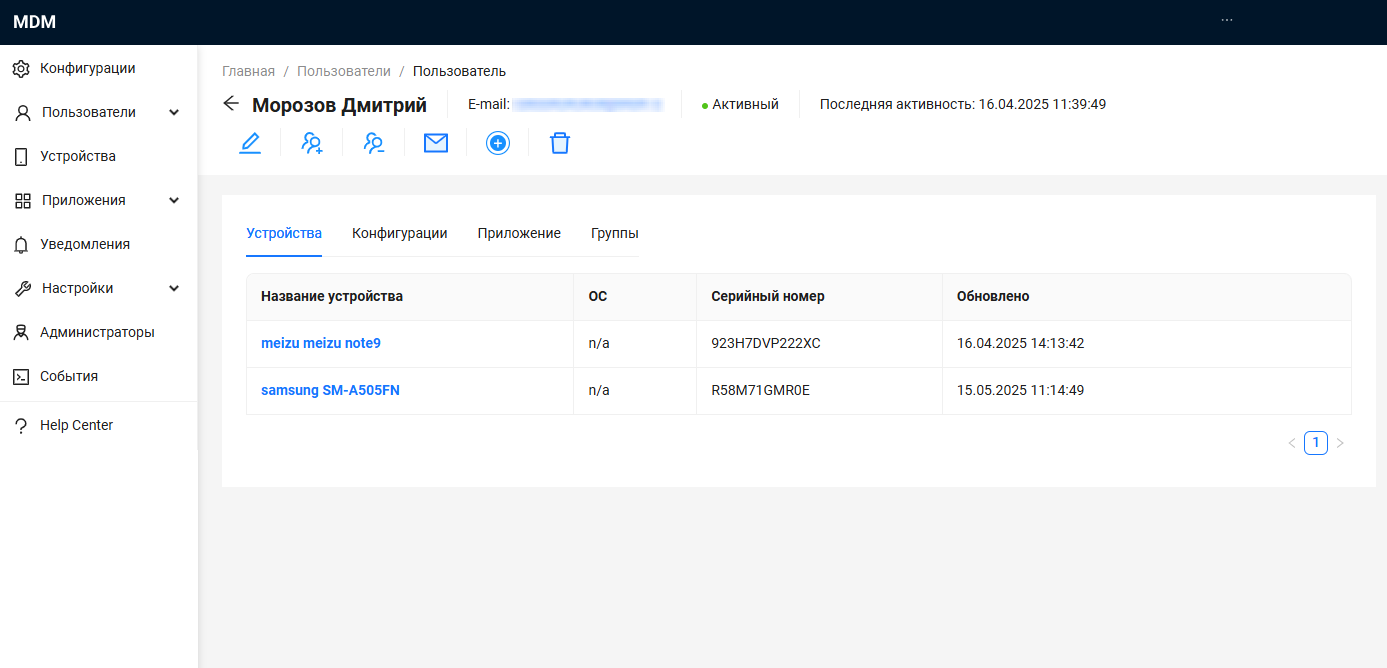Delete user with the trash icon
Screen dimensions: 1387x668
click(560, 143)
